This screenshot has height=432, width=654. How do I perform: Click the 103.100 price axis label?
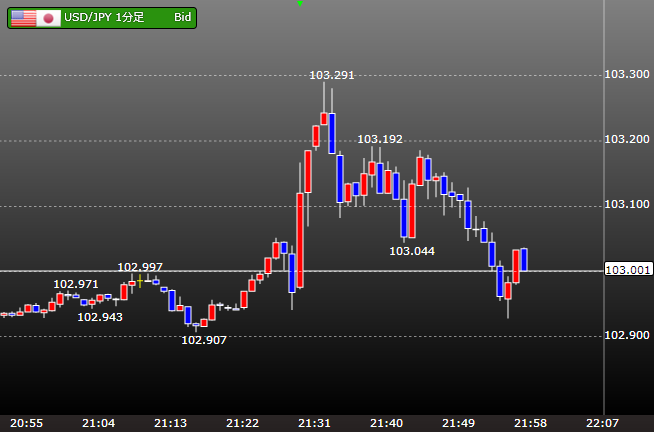[x=628, y=205]
